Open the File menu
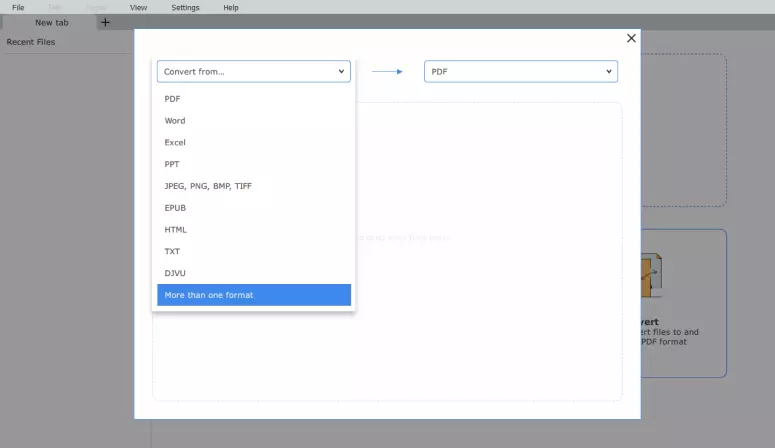Viewport: 775px width, 448px height. coord(18,7)
